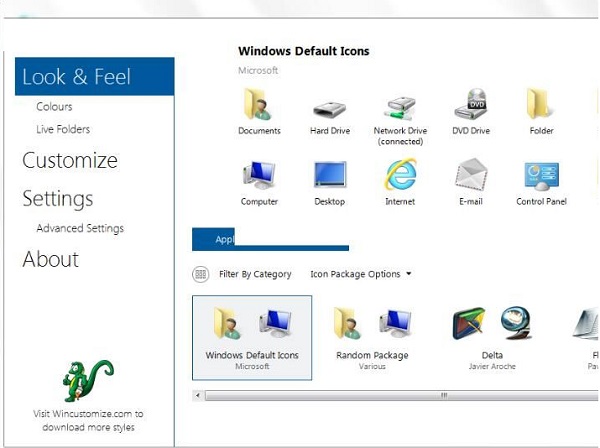Open the Look & Feel section
The height and width of the screenshot is (448, 600).
[x=95, y=77]
